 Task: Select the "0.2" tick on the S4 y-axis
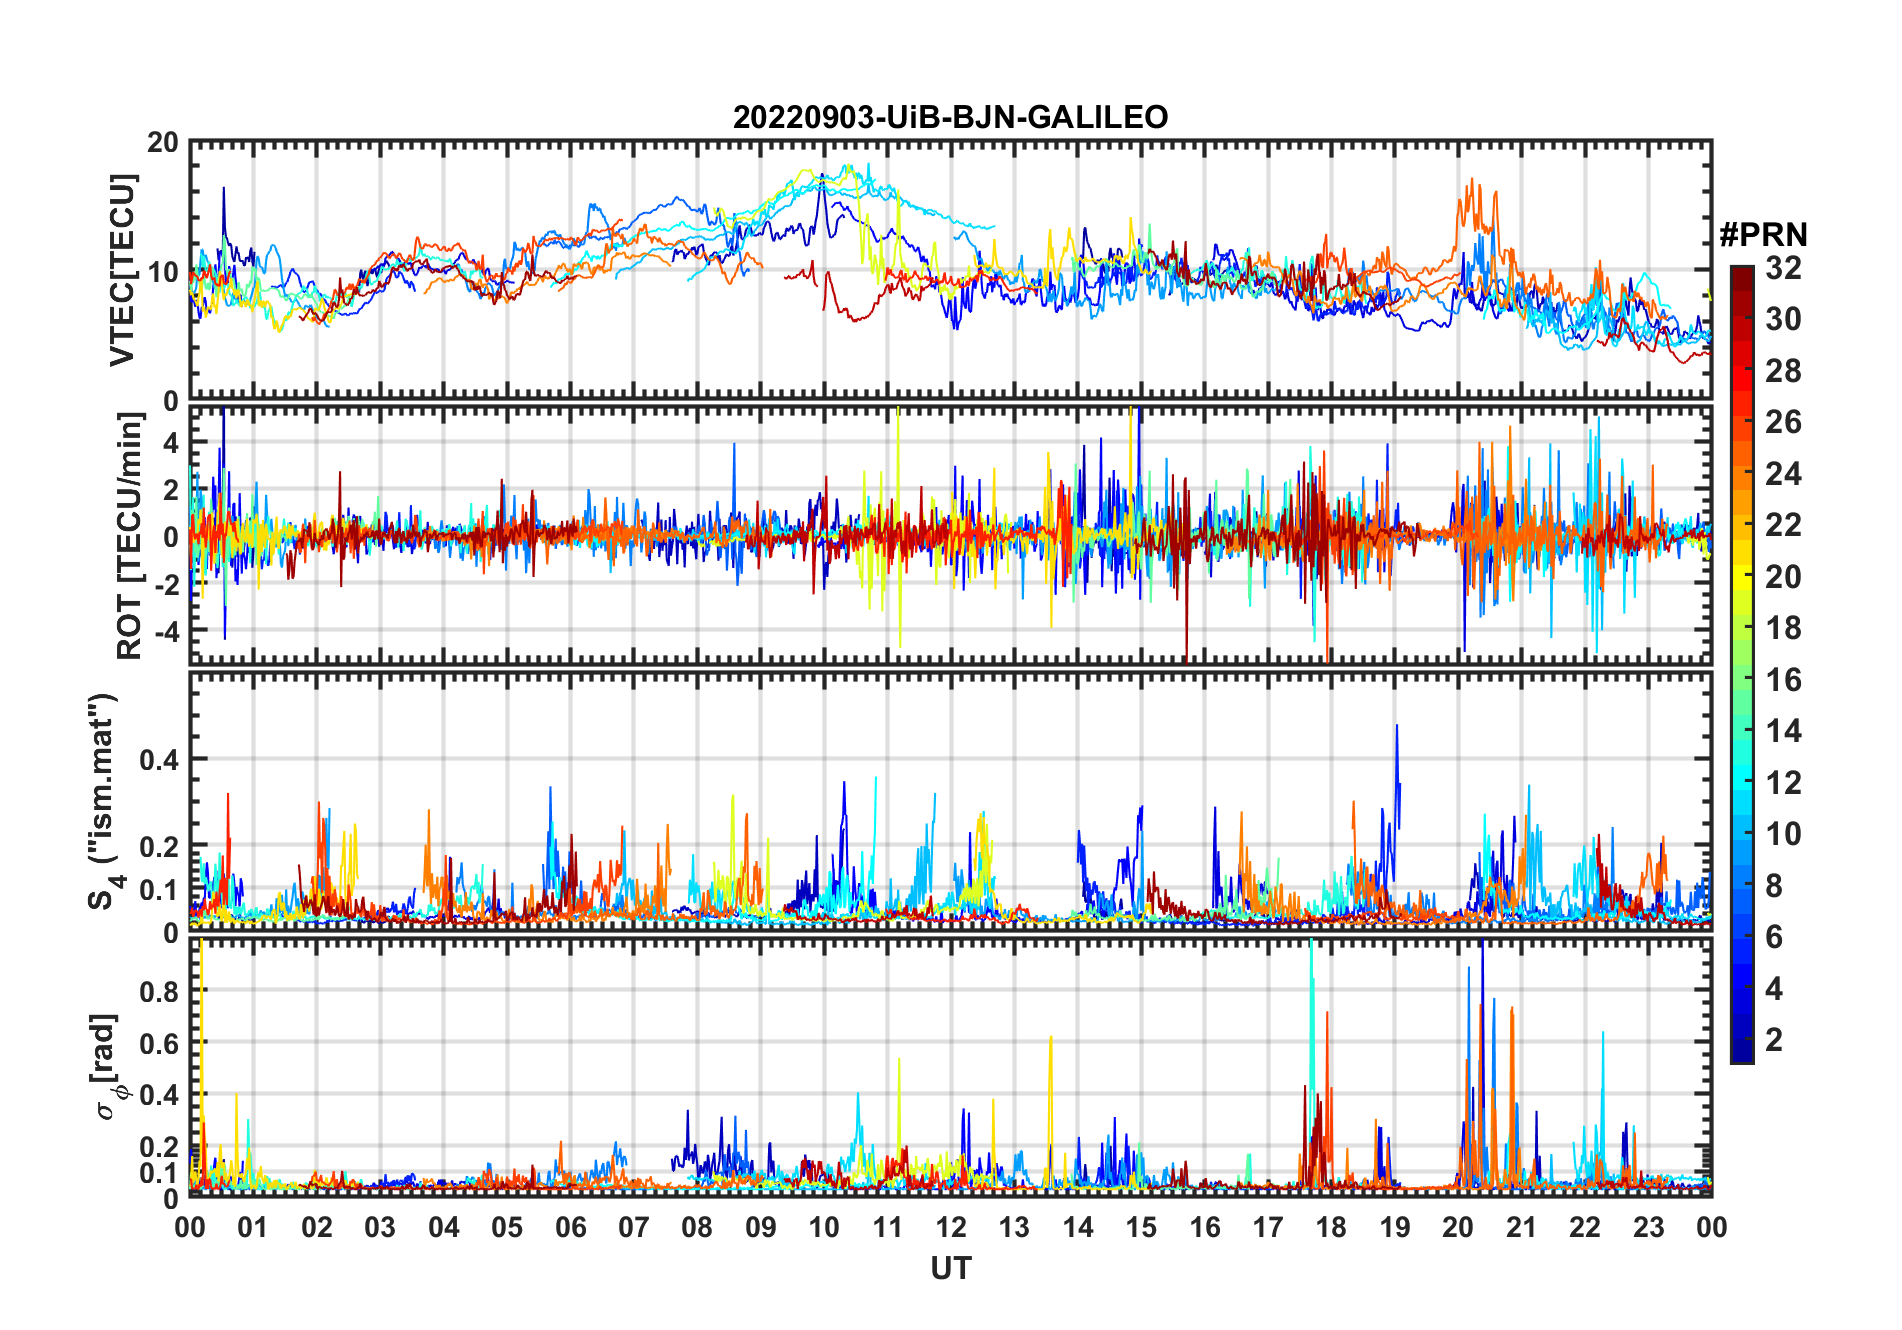tap(159, 847)
